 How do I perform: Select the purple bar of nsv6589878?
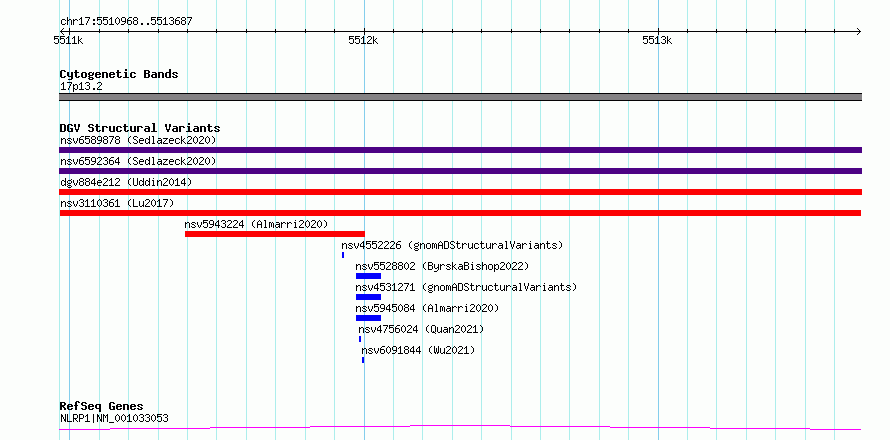tap(460, 150)
